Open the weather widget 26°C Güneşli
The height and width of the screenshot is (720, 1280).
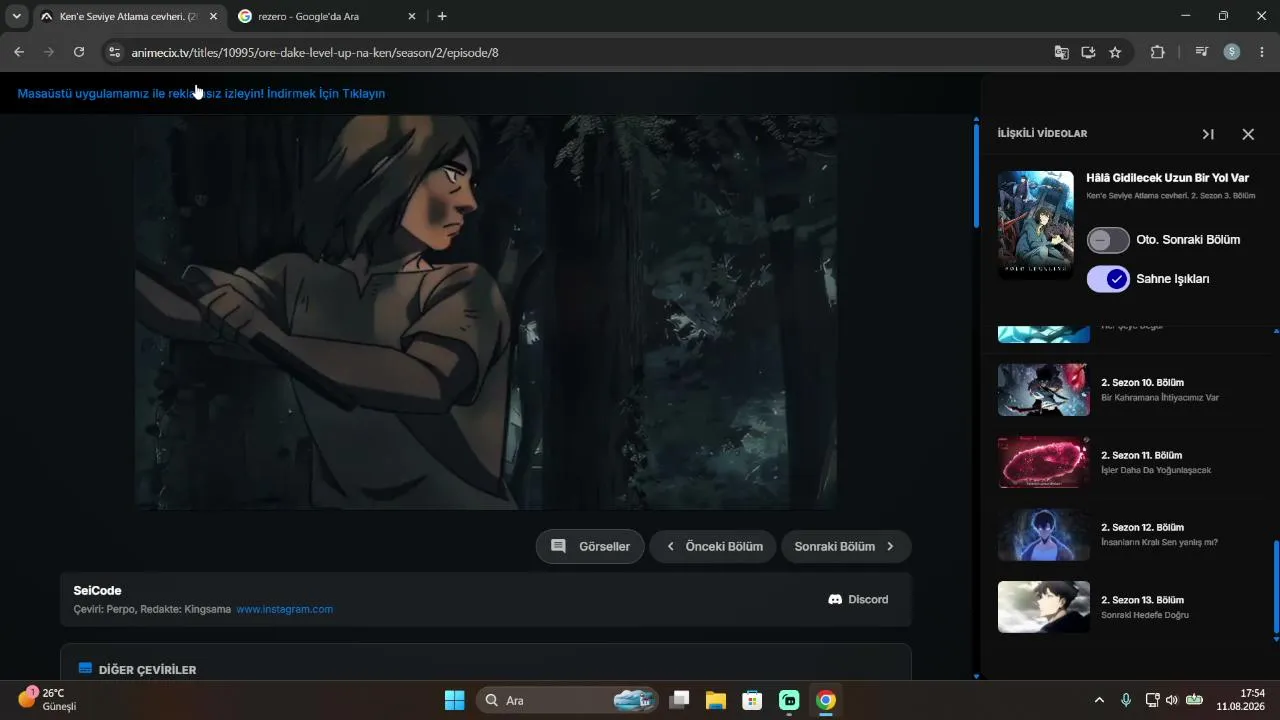48,700
